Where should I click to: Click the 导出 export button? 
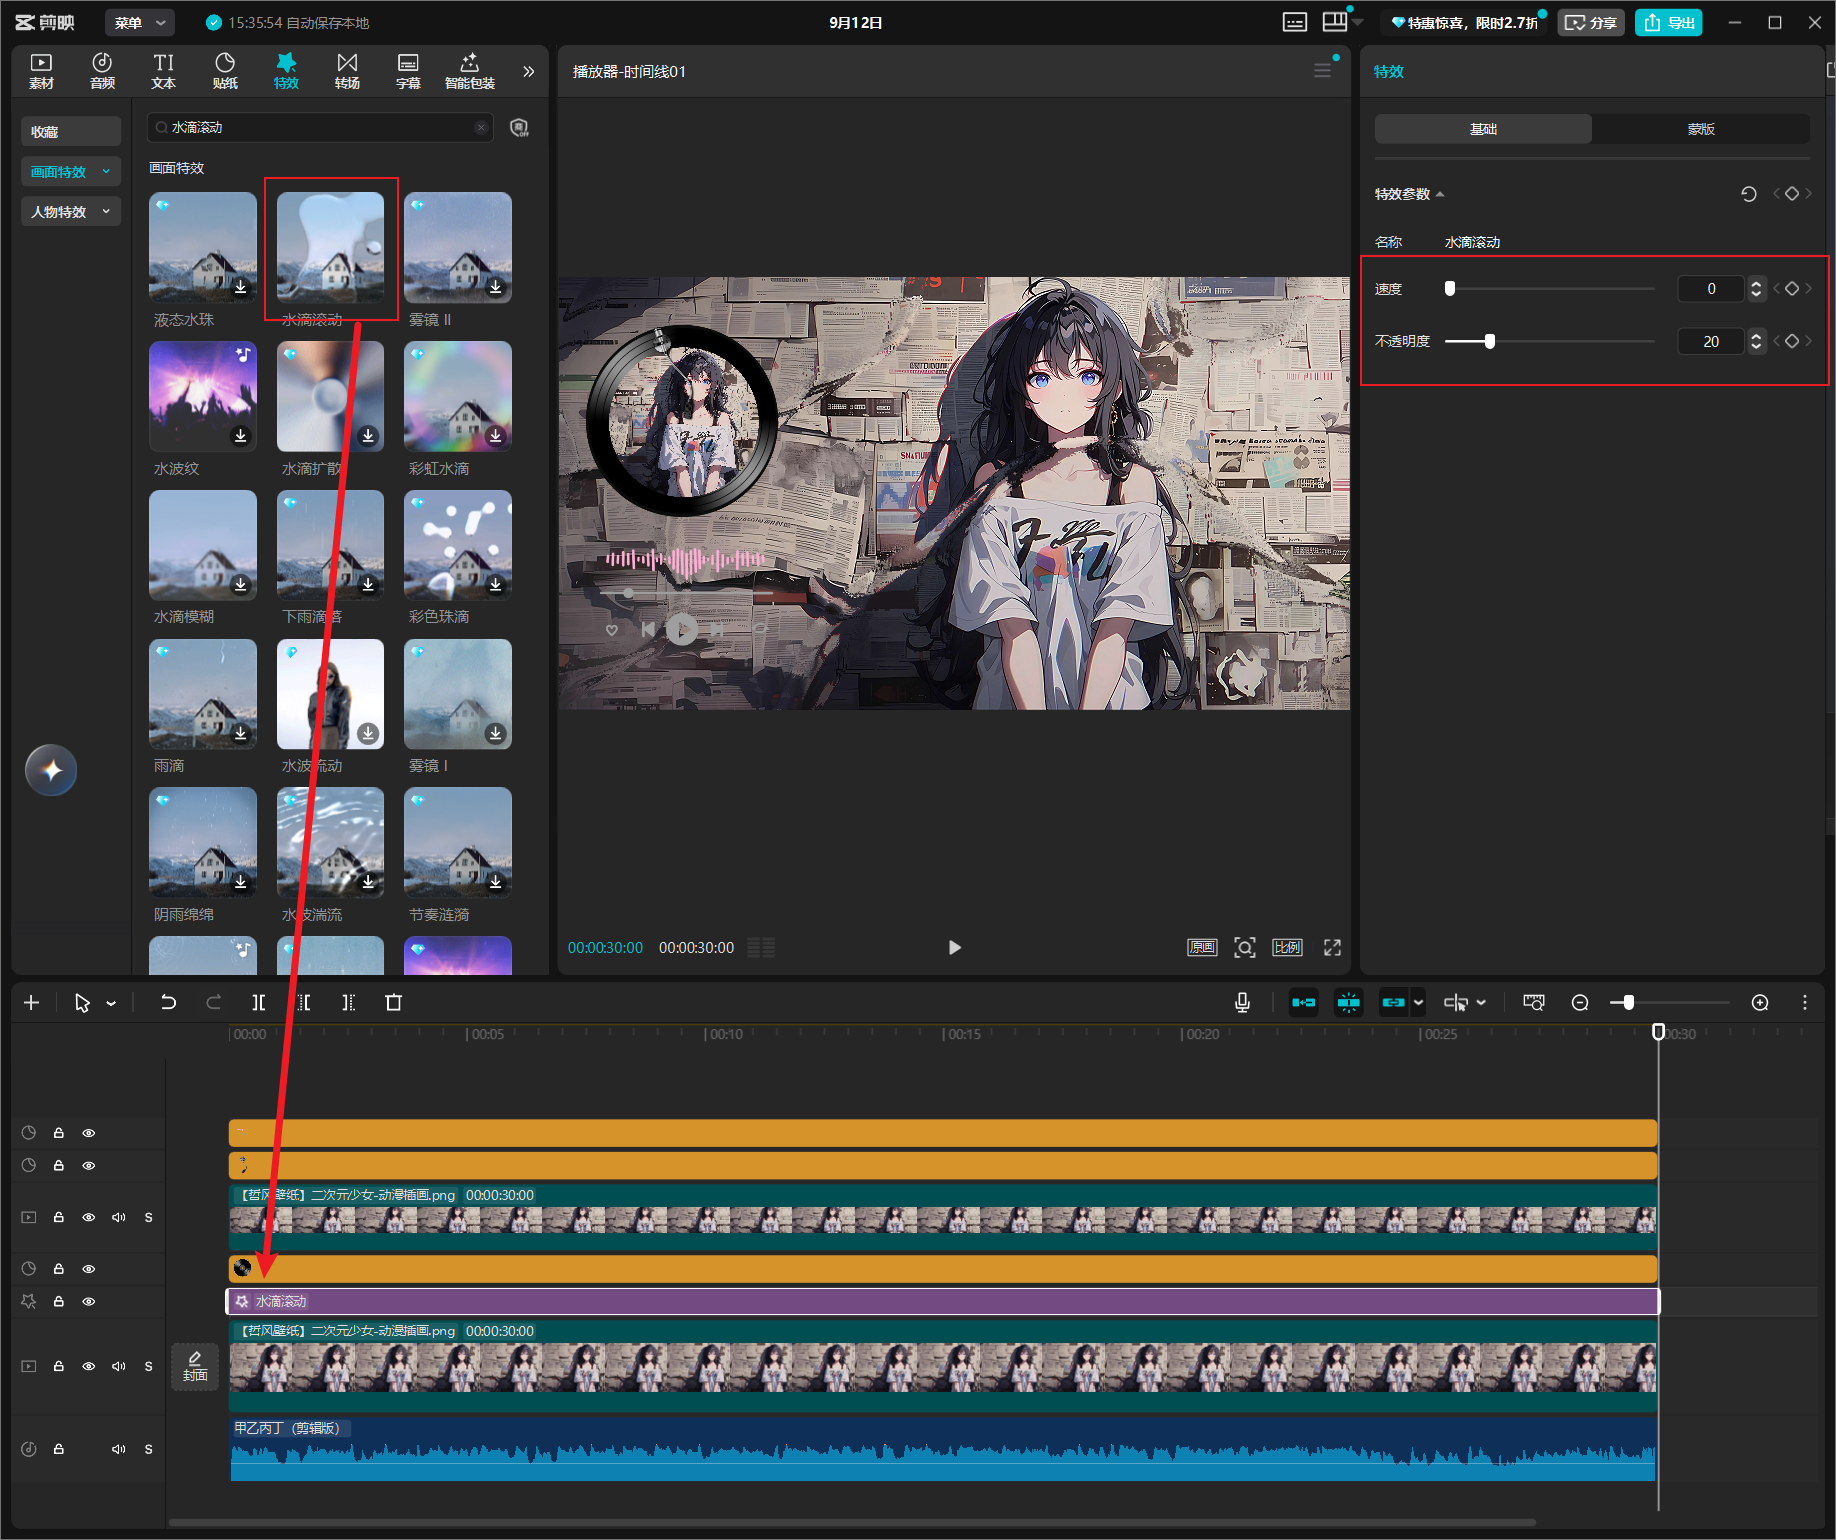click(1669, 22)
